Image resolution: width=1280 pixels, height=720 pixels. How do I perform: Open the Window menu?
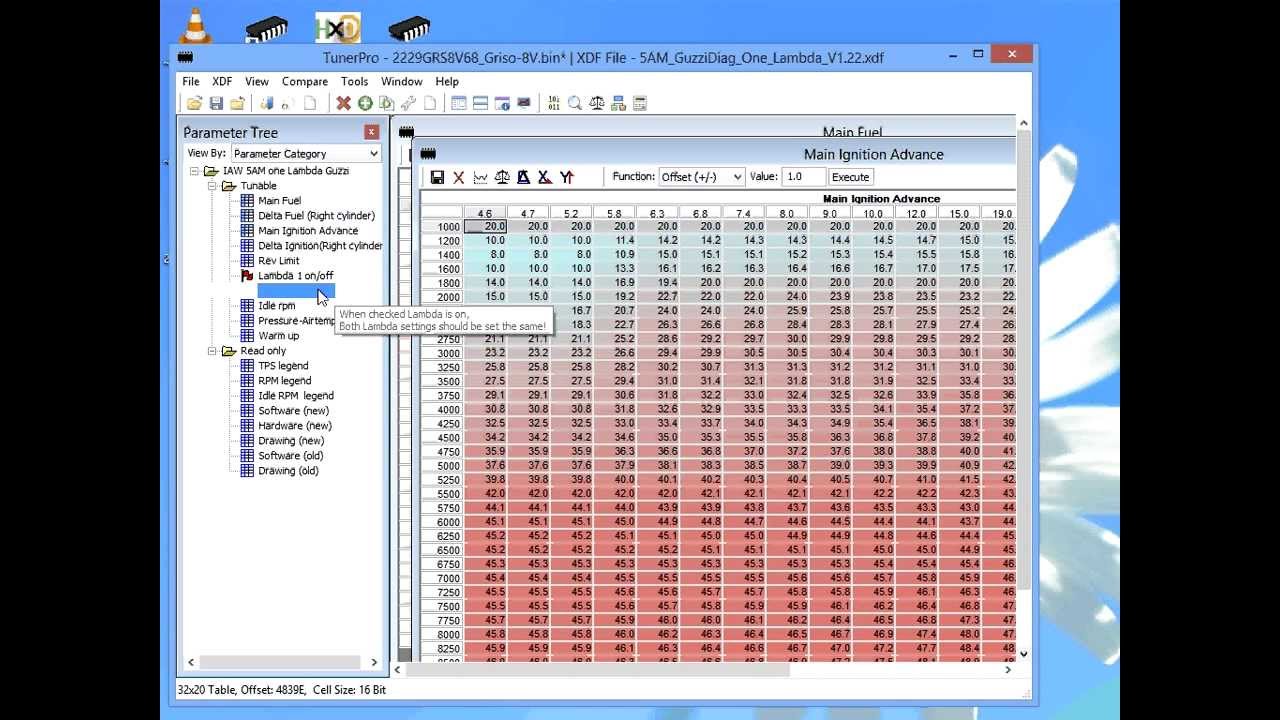tap(401, 81)
